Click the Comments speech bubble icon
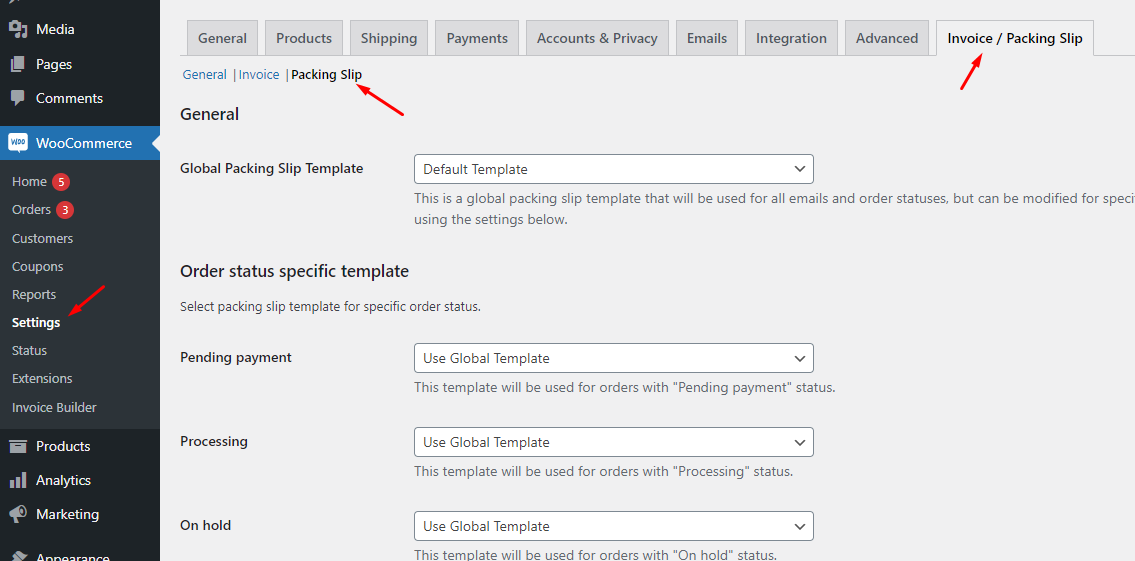1135x561 pixels. coord(18,98)
